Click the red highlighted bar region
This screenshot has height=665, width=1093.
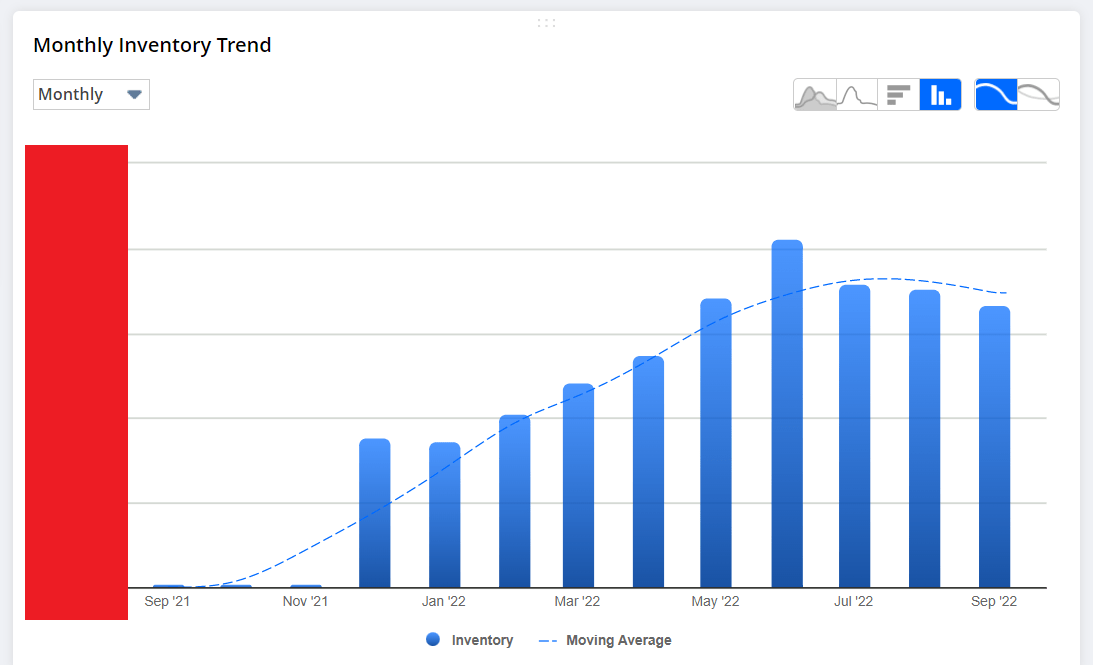point(76,382)
